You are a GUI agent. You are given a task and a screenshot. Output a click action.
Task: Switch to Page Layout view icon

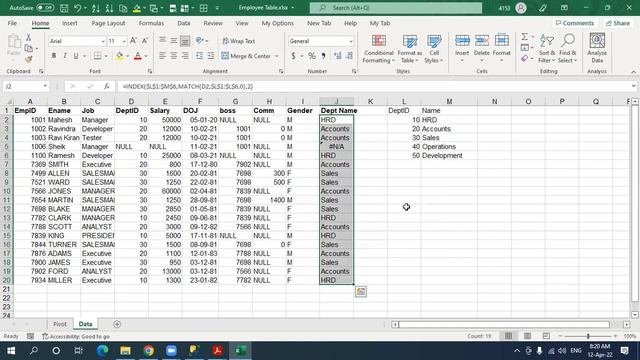point(527,336)
